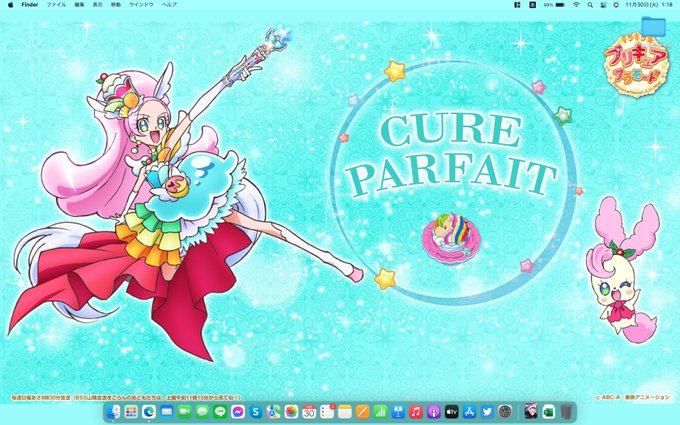Launch Numbers from the Dock
The image size is (680, 425).
click(x=380, y=412)
